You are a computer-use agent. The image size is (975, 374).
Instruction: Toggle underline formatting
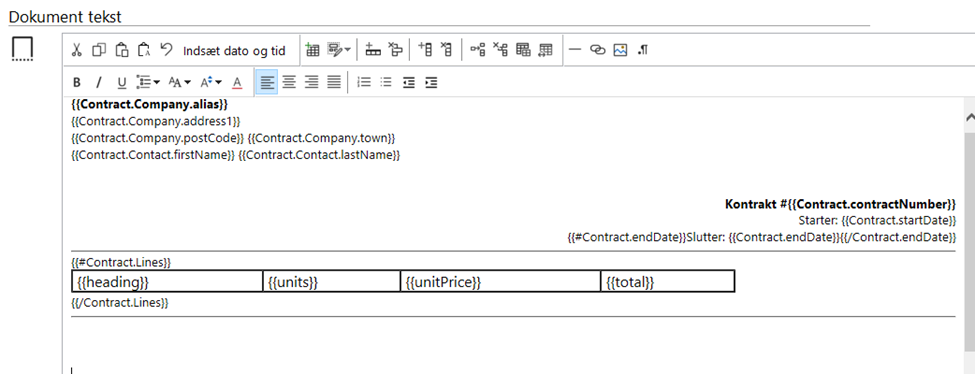click(122, 82)
